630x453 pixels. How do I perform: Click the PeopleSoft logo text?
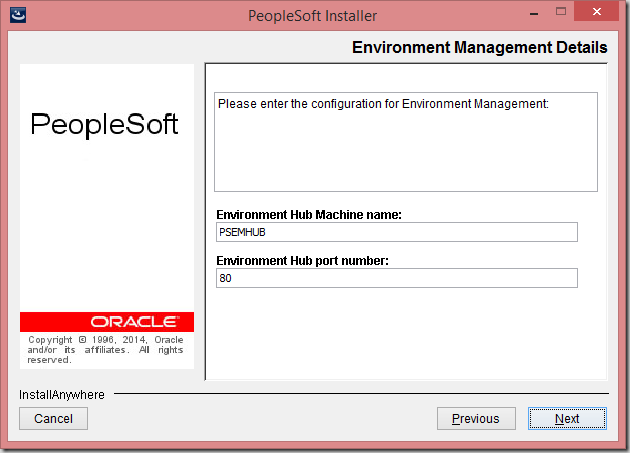(x=104, y=125)
